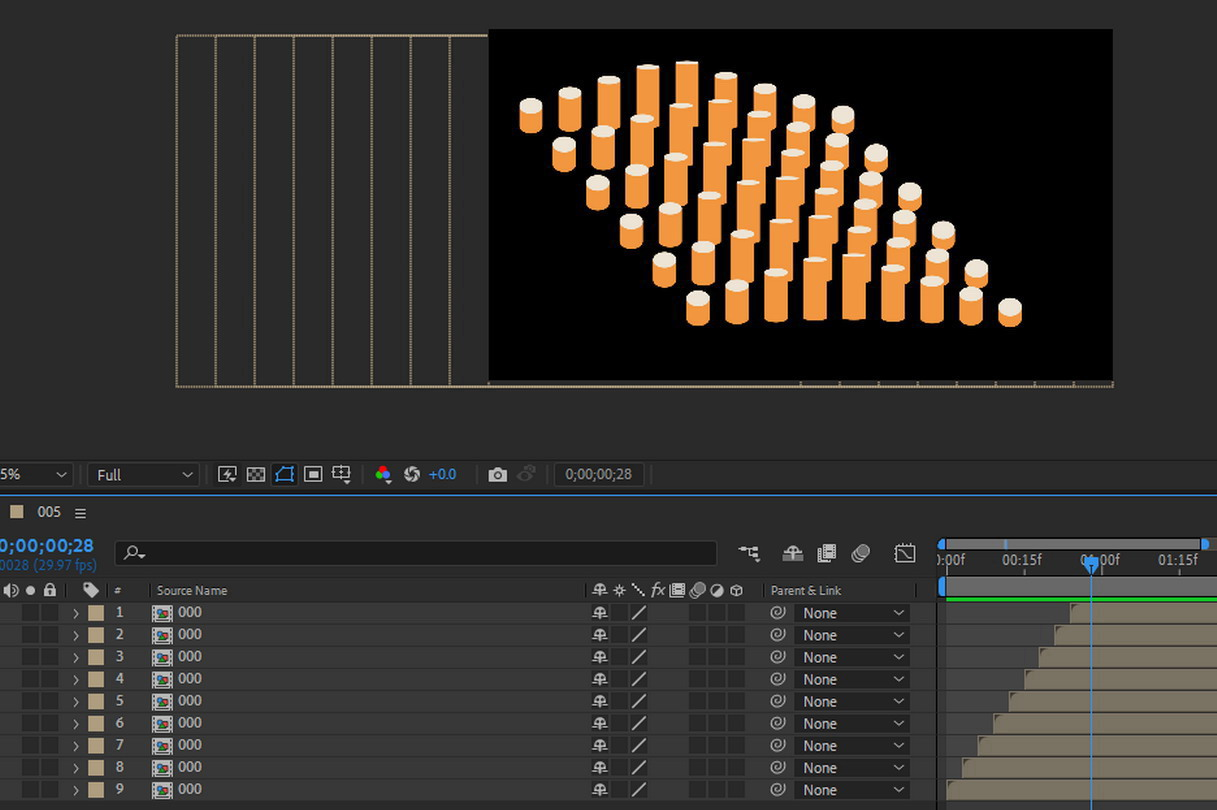This screenshot has width=1217, height=810.
Task: Adjust the blue exposure value +0.0
Action: tap(442, 475)
